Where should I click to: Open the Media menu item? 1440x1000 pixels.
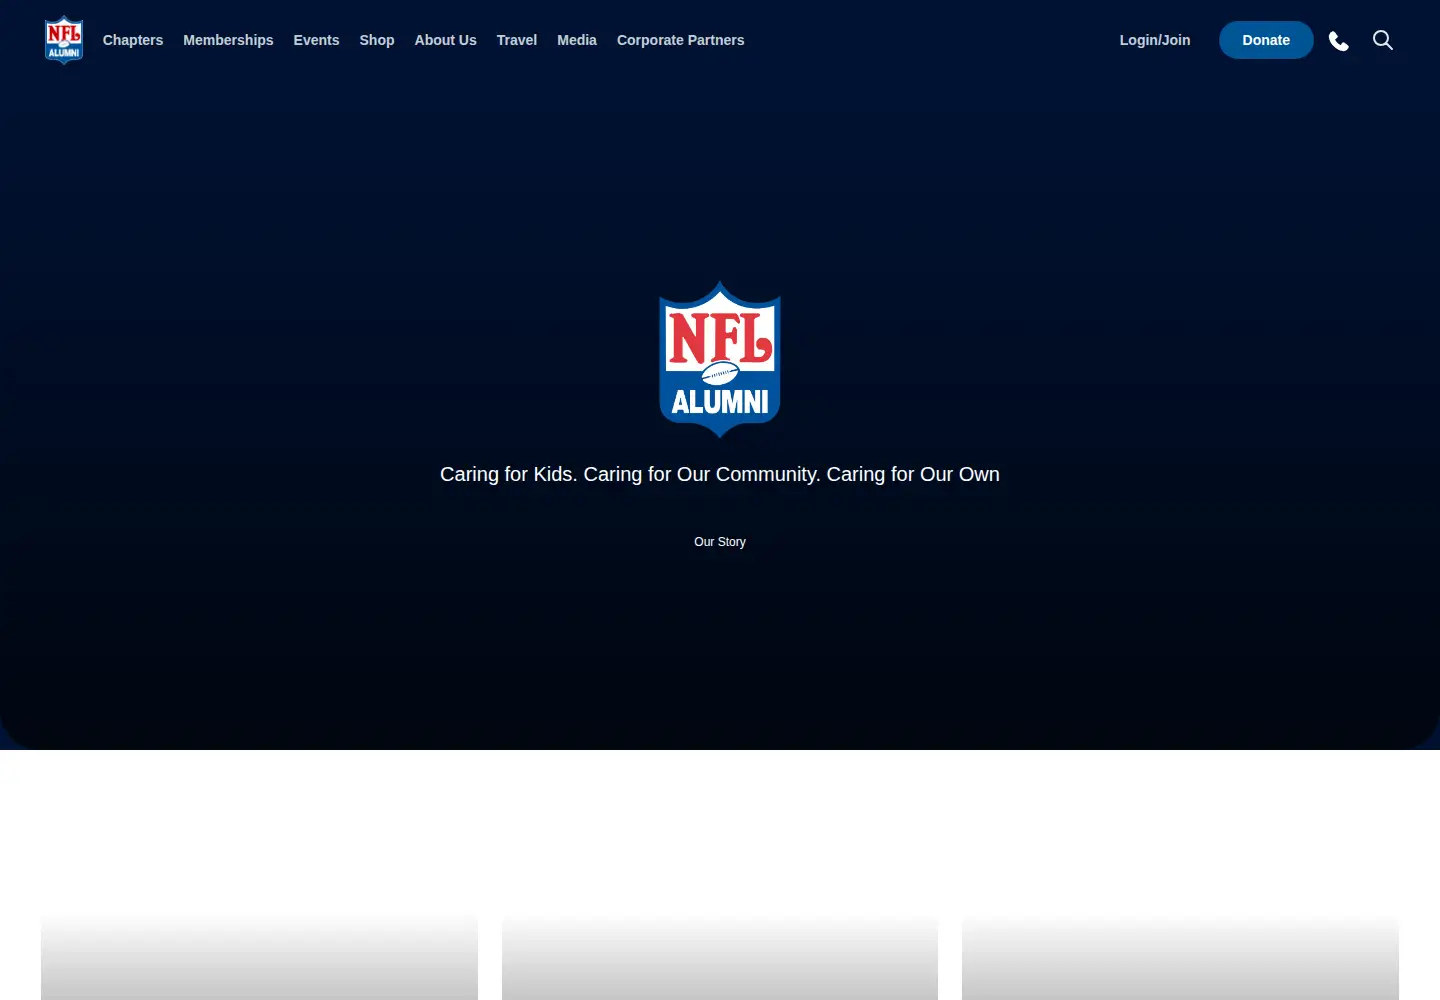[x=577, y=40]
